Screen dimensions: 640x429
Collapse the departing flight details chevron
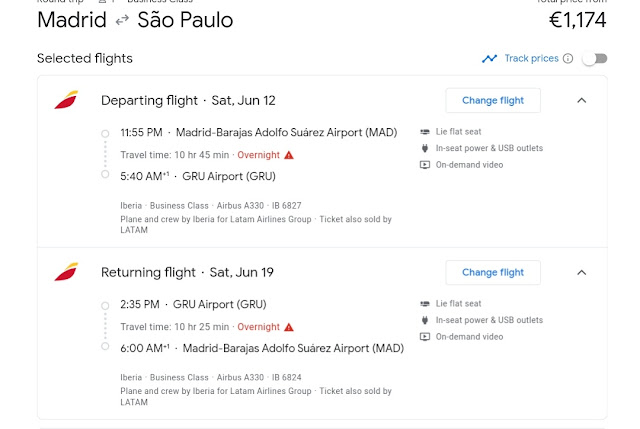click(582, 100)
